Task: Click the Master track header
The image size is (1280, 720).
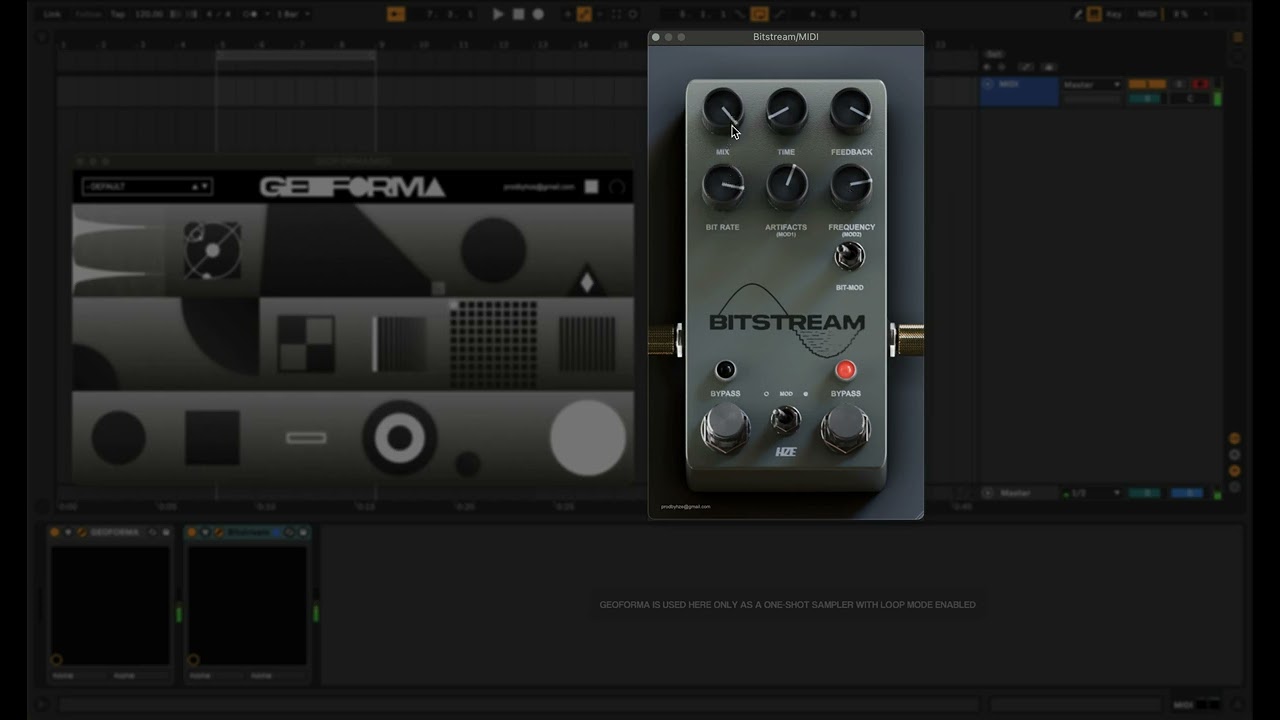Action: click(x=1019, y=493)
